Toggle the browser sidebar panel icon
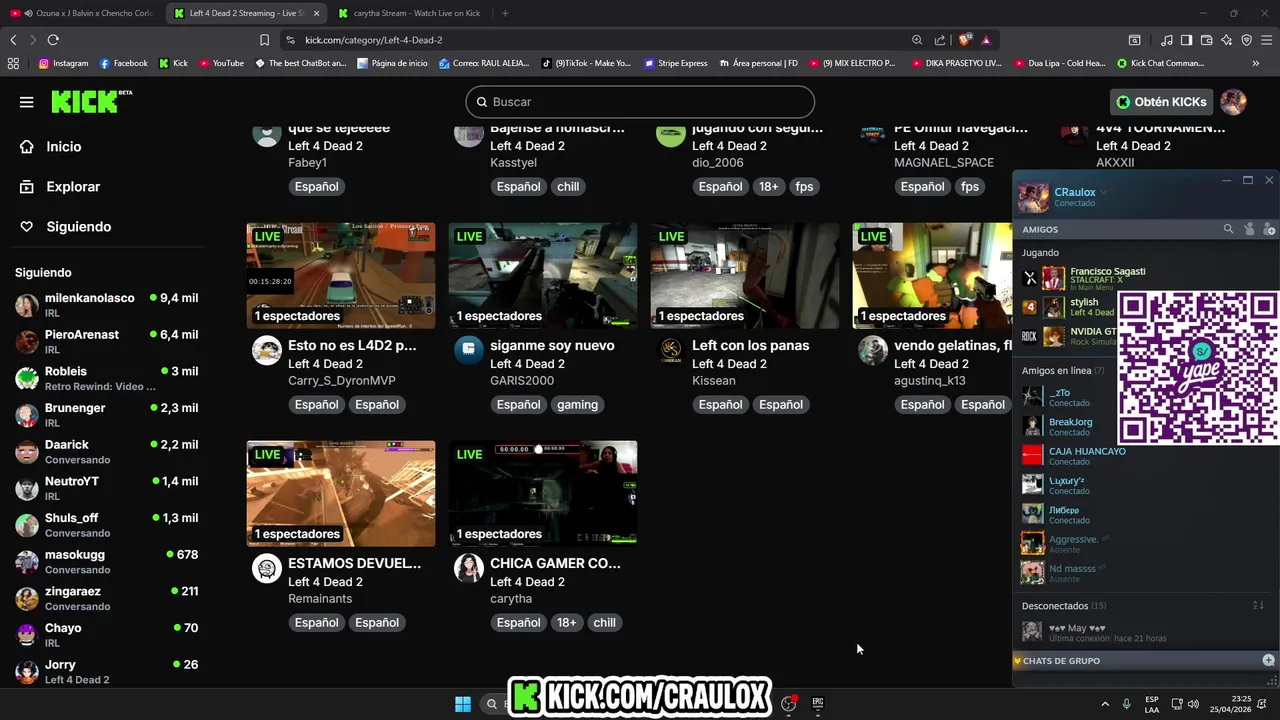The height and width of the screenshot is (720, 1280). click(1186, 40)
